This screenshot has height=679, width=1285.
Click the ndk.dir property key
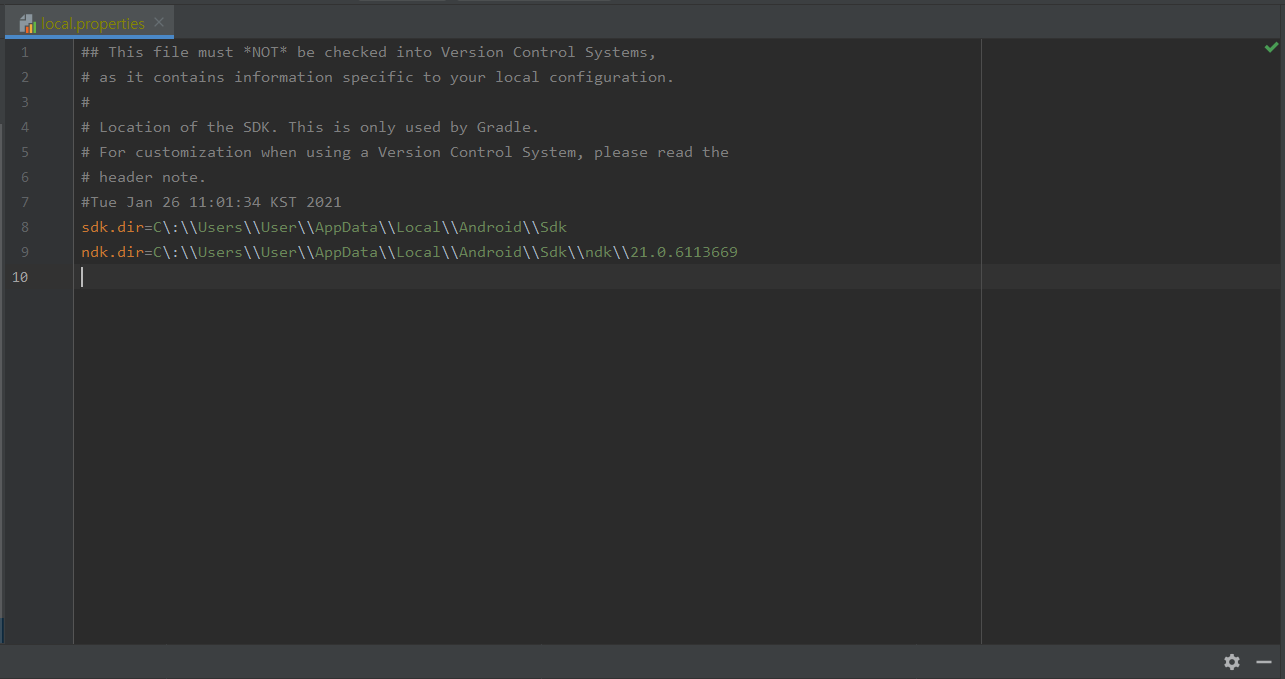[x=113, y=252]
